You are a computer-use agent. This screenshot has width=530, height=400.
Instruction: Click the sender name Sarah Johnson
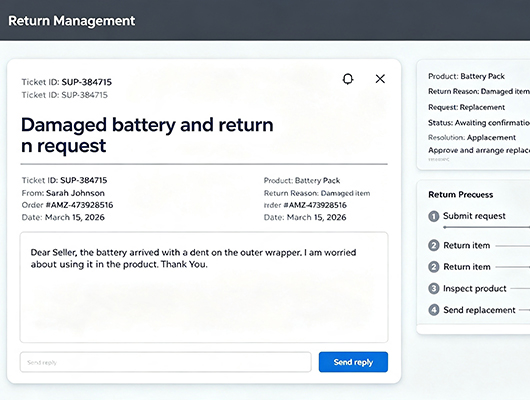pos(75,193)
